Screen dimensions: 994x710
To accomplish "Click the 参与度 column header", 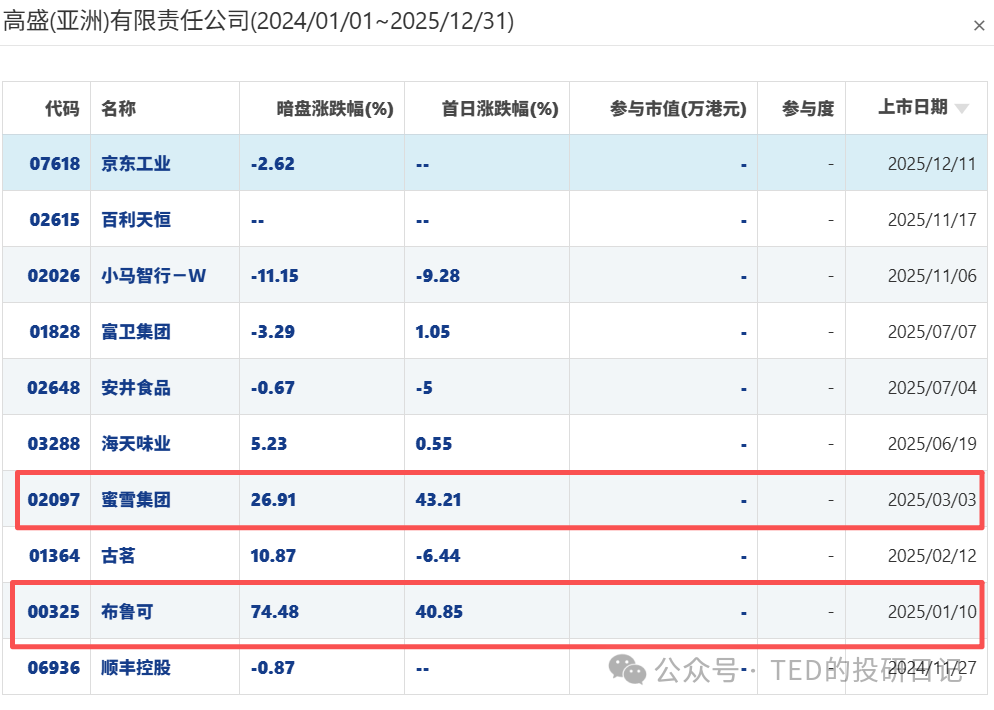I will tap(807, 109).
